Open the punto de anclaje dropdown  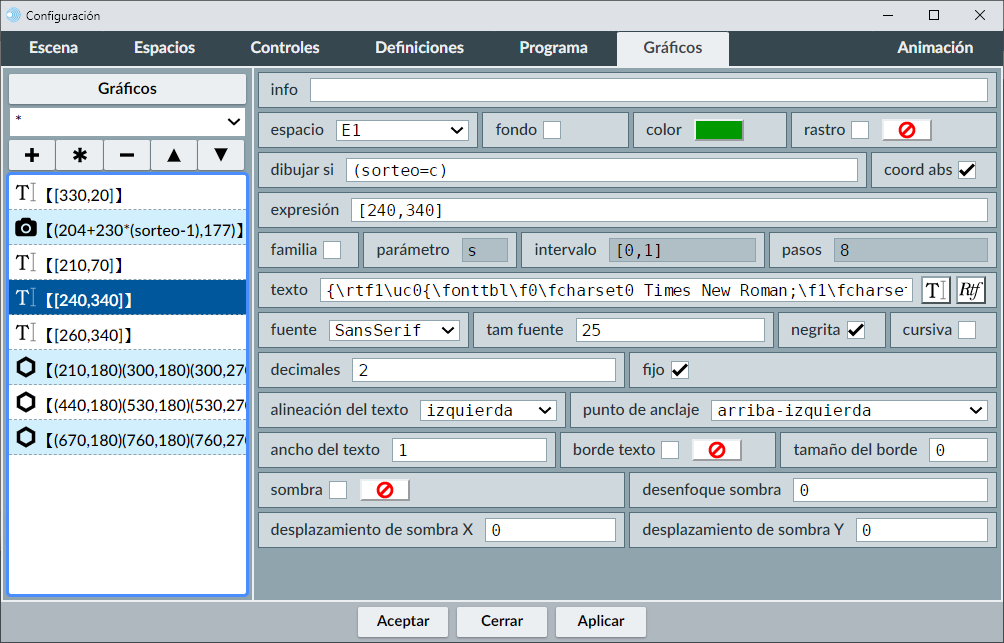point(849,410)
